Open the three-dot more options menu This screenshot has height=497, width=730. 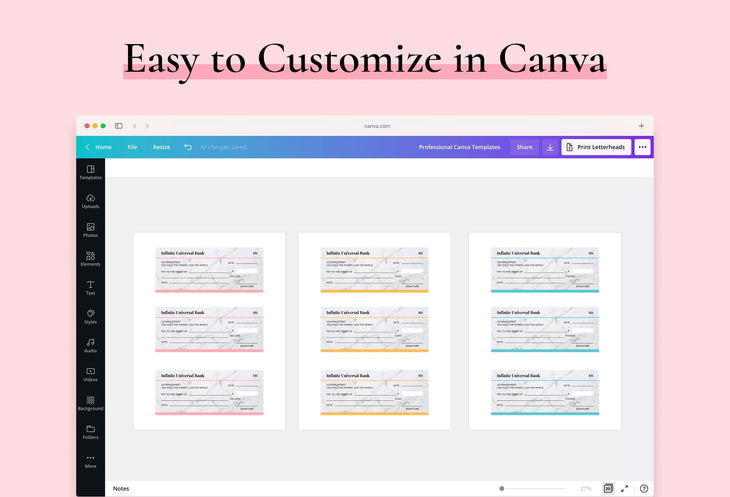642,147
